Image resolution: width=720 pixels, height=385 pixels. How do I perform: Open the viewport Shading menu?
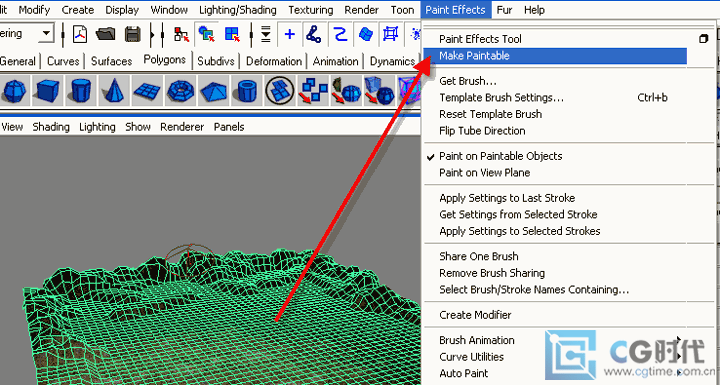point(51,127)
